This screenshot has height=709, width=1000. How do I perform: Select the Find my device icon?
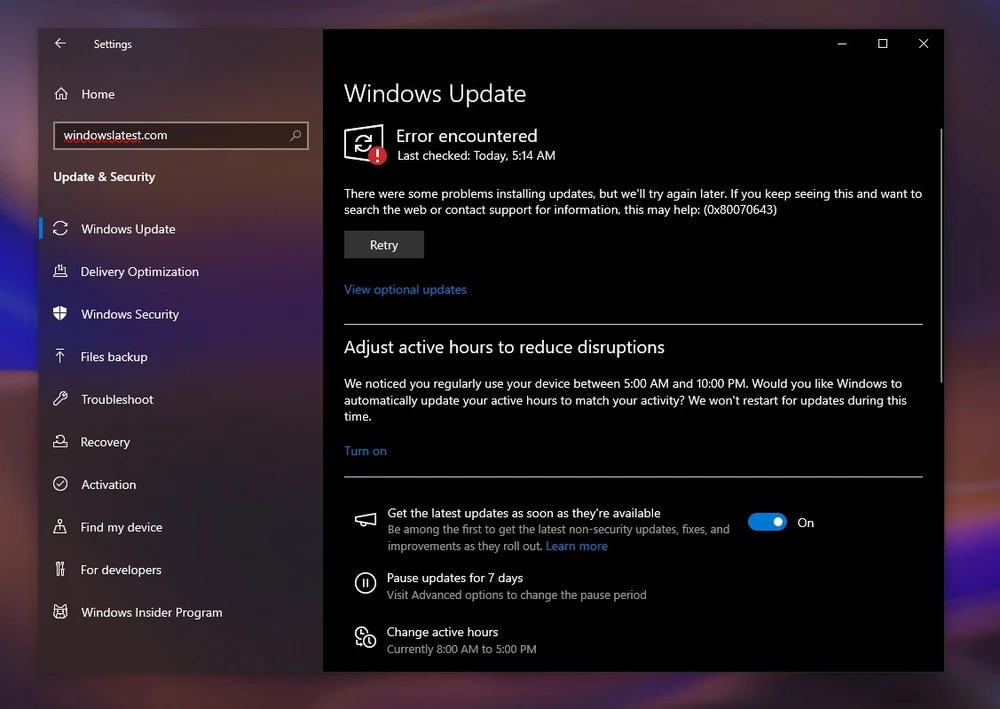61,527
